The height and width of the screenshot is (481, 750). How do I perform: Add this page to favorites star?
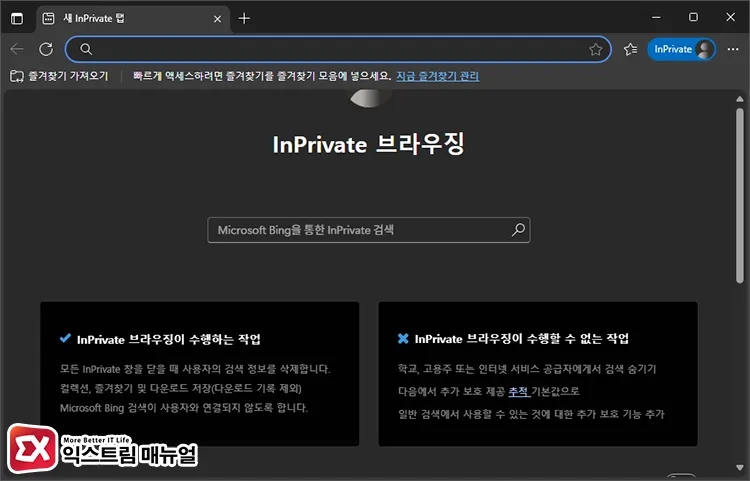pyautogui.click(x=596, y=49)
